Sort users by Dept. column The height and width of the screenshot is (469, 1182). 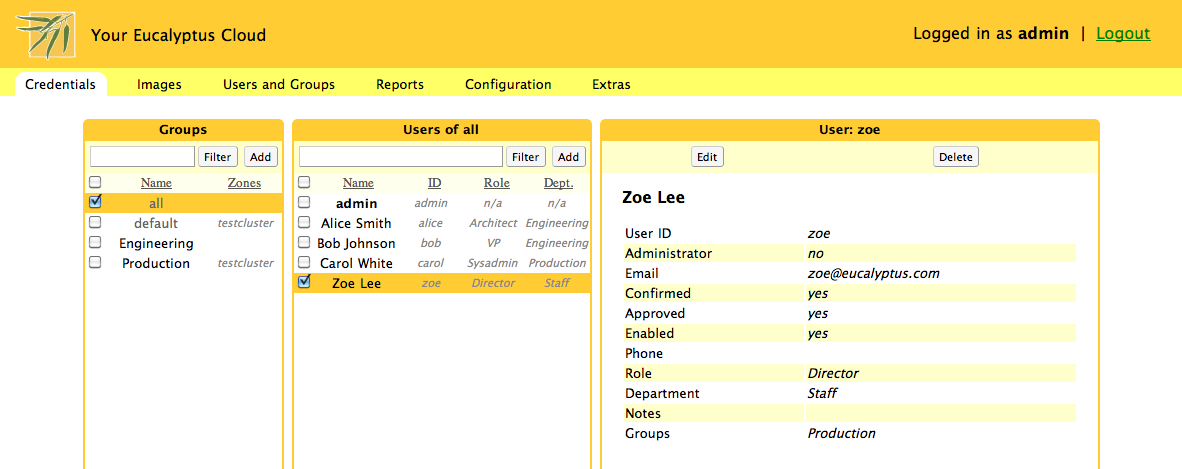click(x=559, y=182)
